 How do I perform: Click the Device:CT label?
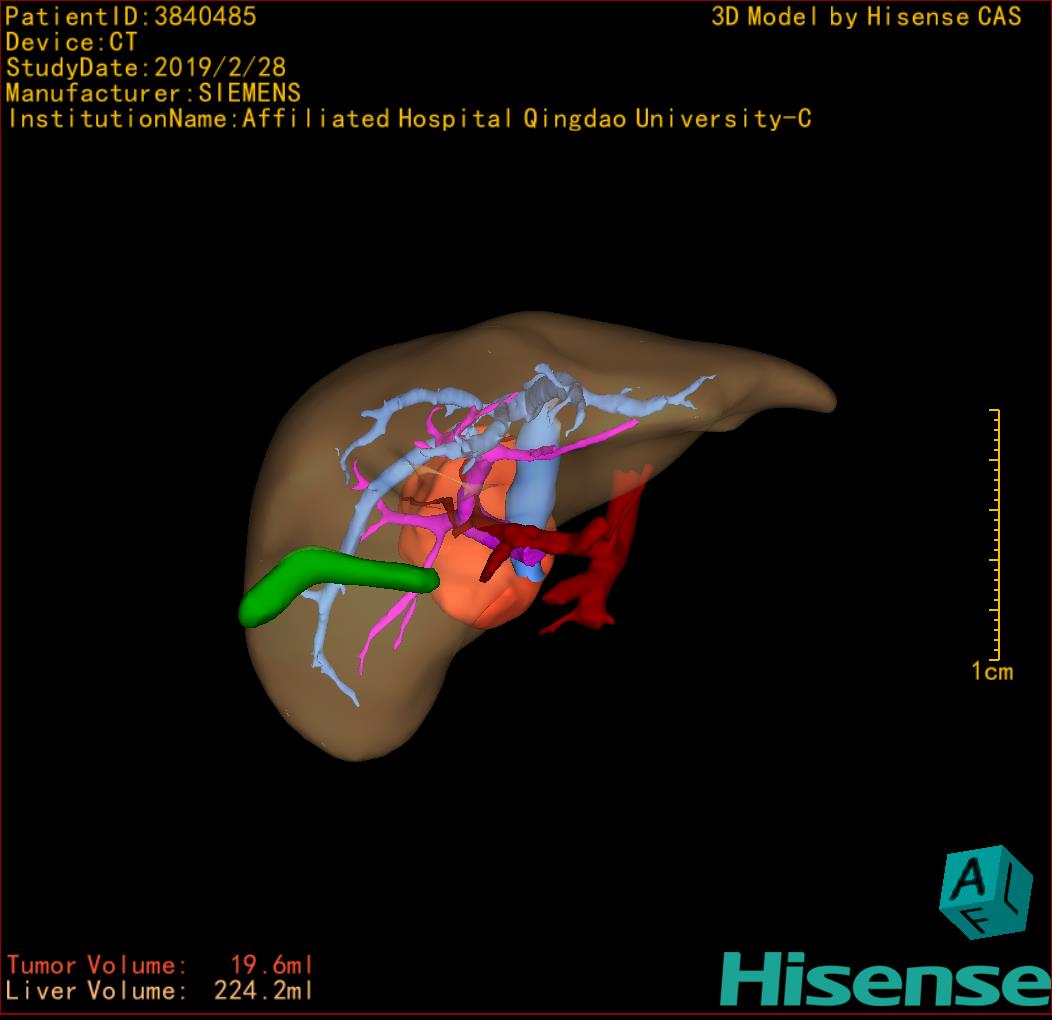(x=71, y=42)
